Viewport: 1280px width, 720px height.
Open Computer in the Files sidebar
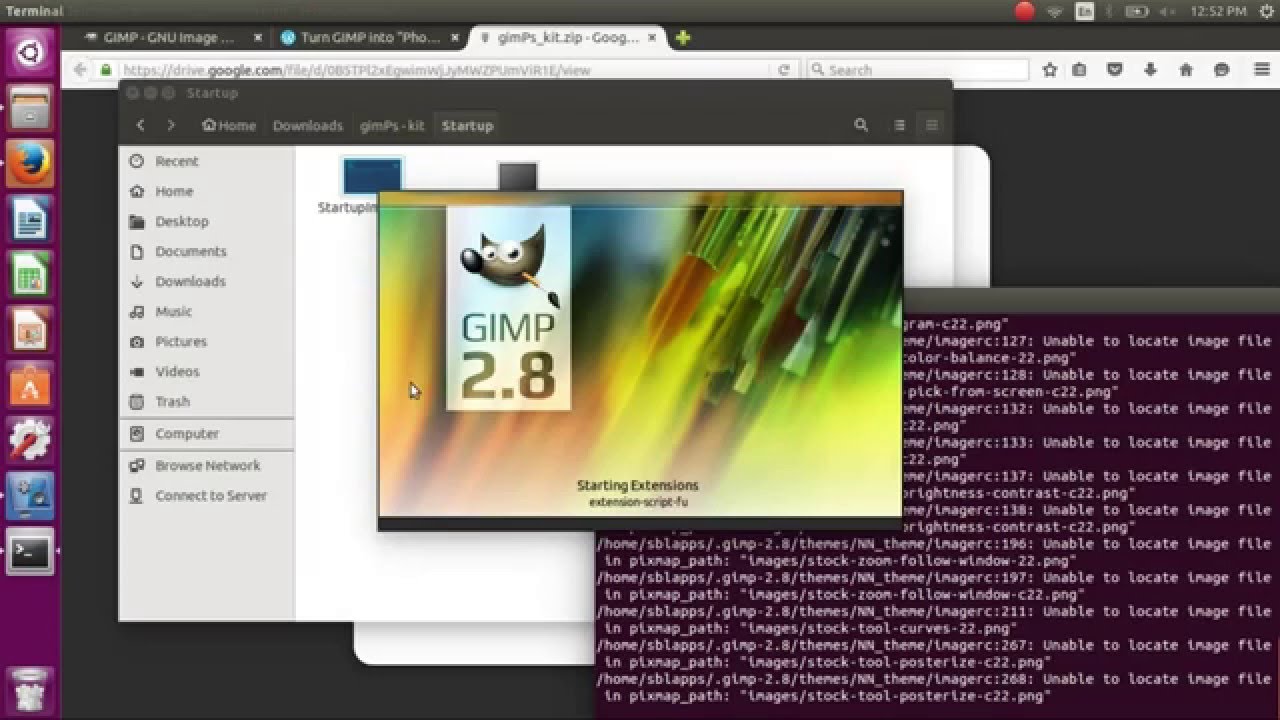click(x=206, y=434)
